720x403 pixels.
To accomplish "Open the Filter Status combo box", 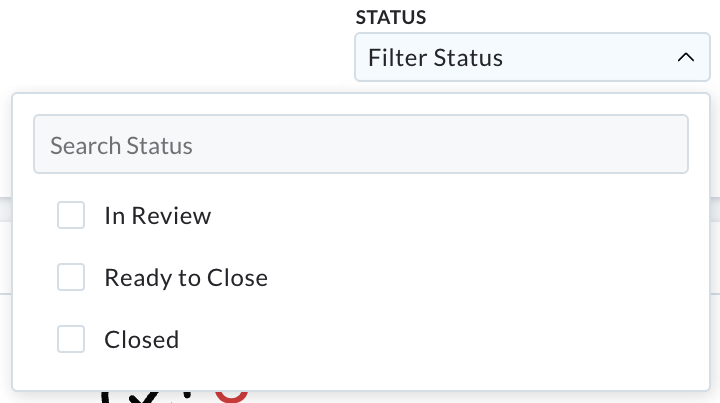I will (x=532, y=57).
